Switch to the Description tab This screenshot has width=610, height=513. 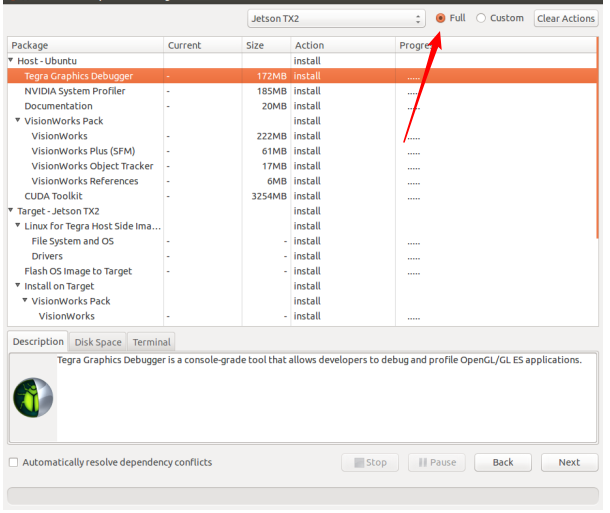(38, 341)
